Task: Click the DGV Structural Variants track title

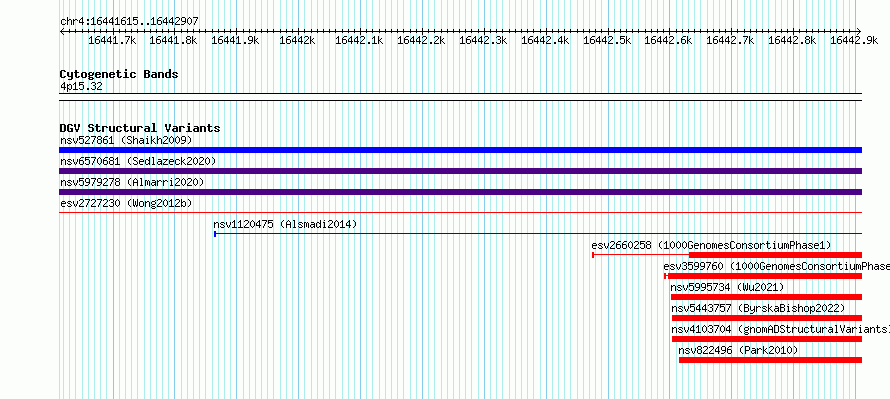Action: 140,128
